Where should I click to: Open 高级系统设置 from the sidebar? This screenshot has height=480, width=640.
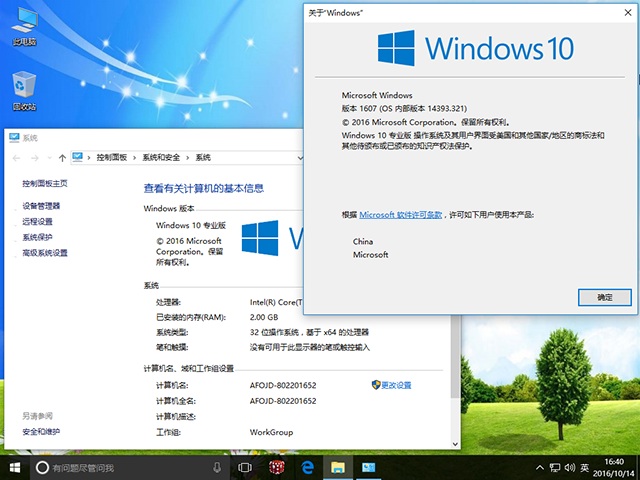click(x=45, y=253)
